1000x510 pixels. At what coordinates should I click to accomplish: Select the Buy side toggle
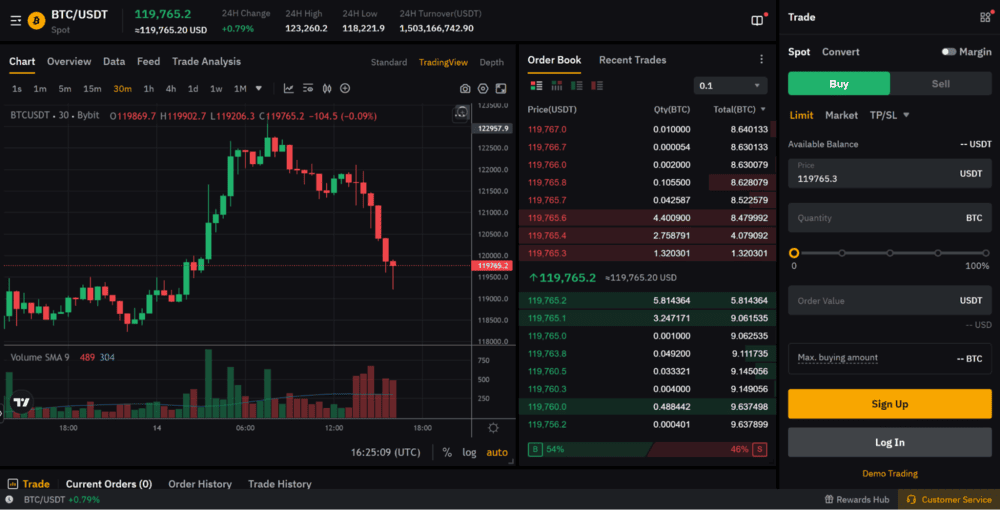pyautogui.click(x=839, y=84)
